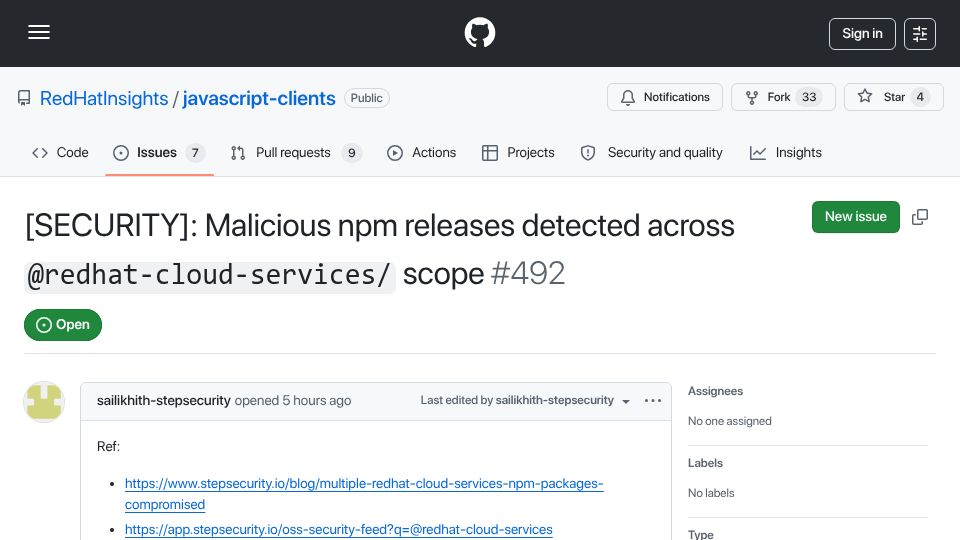
Task: Click 'No one assigned' text
Action: 729,421
